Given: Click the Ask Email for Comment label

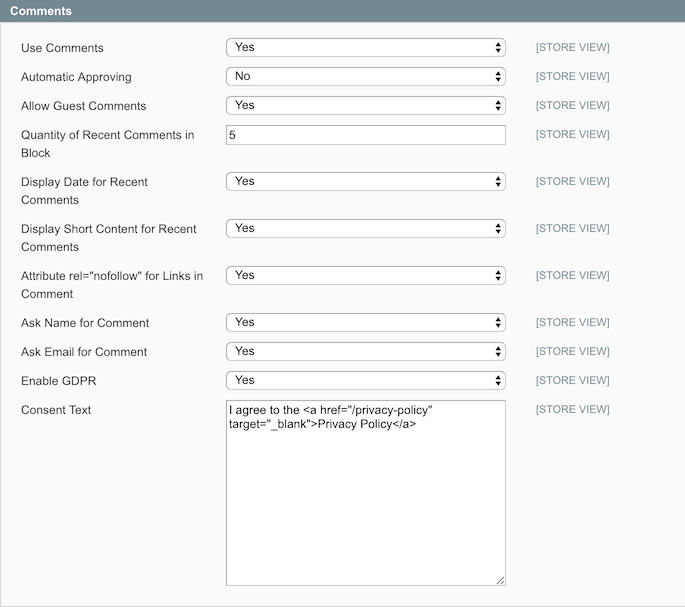Looking at the screenshot, I should [84, 352].
